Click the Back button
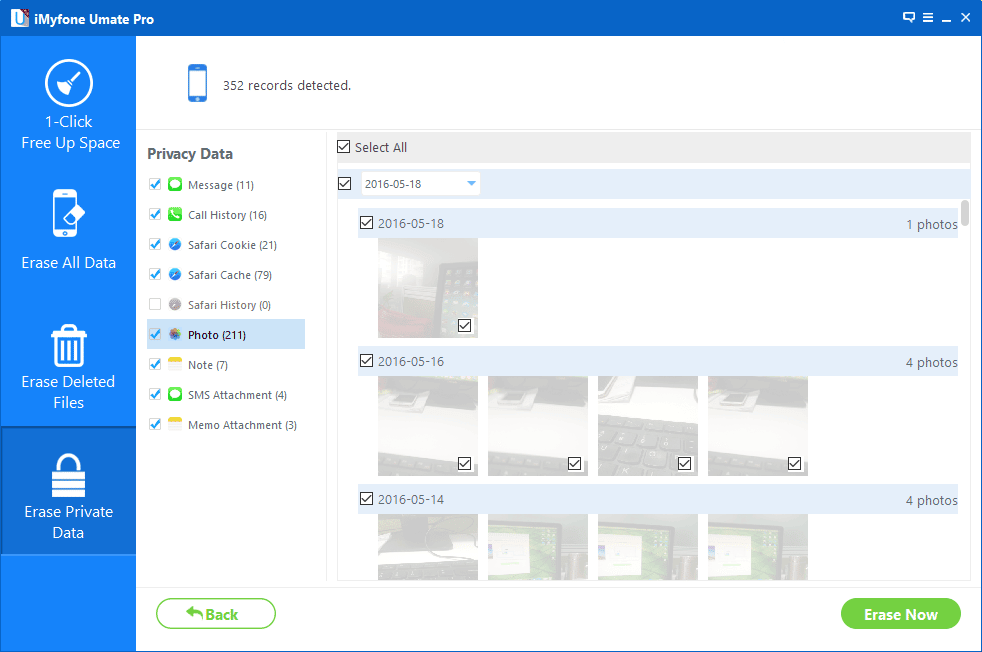This screenshot has height=652, width=982. (x=215, y=614)
